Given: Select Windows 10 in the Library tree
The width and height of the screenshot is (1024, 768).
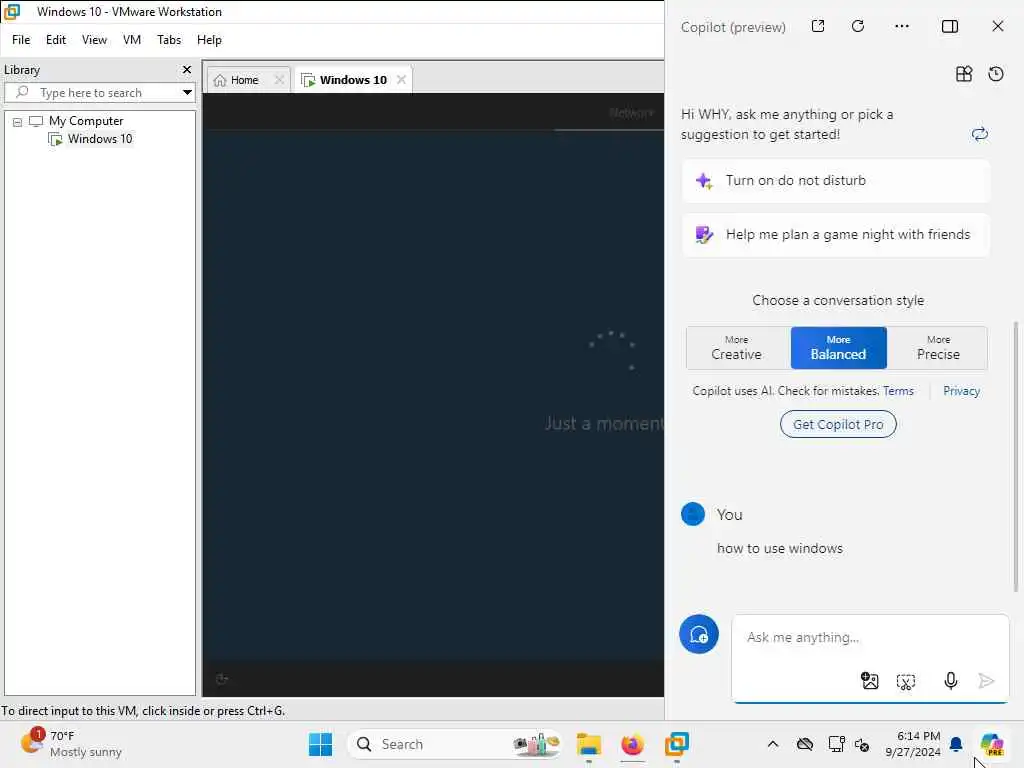Looking at the screenshot, I should coord(100,138).
